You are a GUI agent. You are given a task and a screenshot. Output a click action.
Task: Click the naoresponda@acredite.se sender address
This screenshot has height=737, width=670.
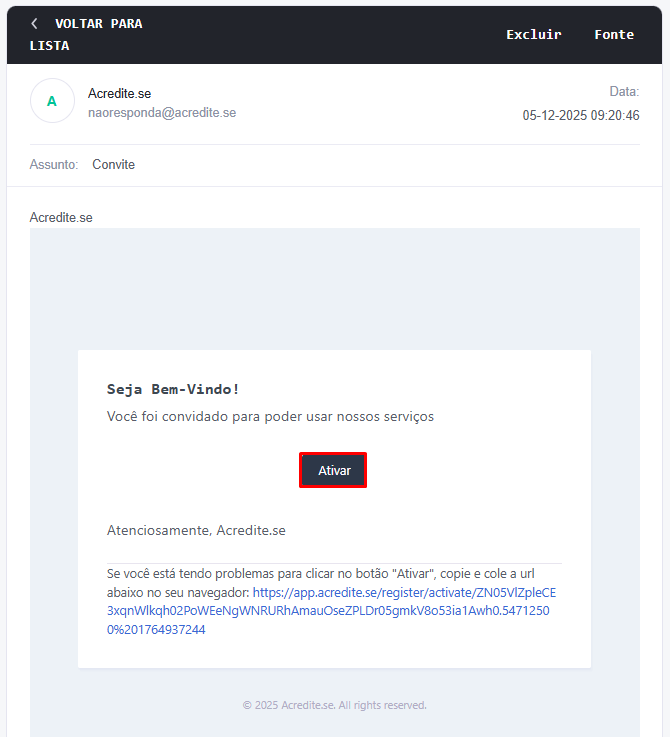click(162, 113)
